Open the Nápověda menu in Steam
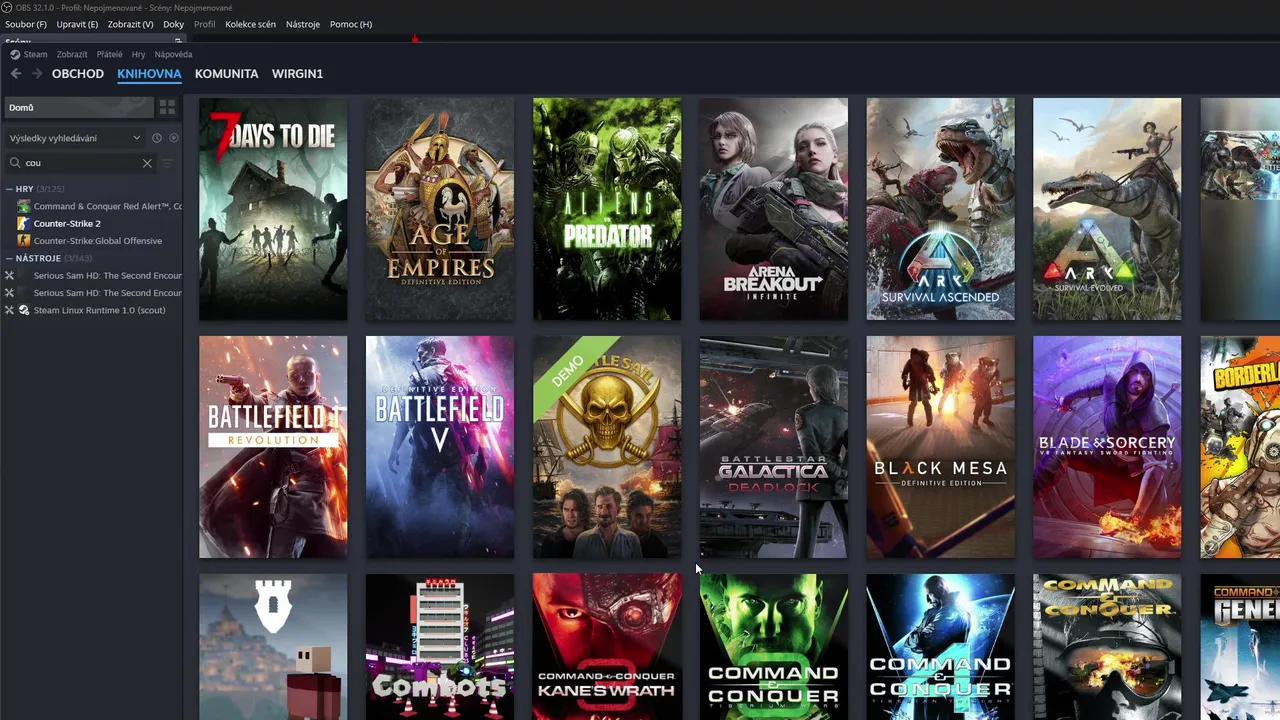The image size is (1280, 720). tap(174, 54)
